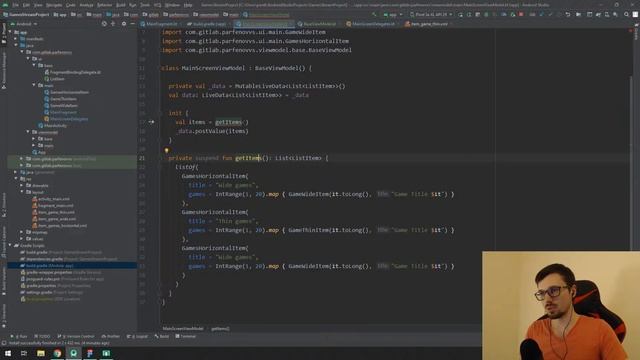The image size is (640, 360).
Task: Open the Pixel device selector dropdown
Action: (x=431, y=14)
